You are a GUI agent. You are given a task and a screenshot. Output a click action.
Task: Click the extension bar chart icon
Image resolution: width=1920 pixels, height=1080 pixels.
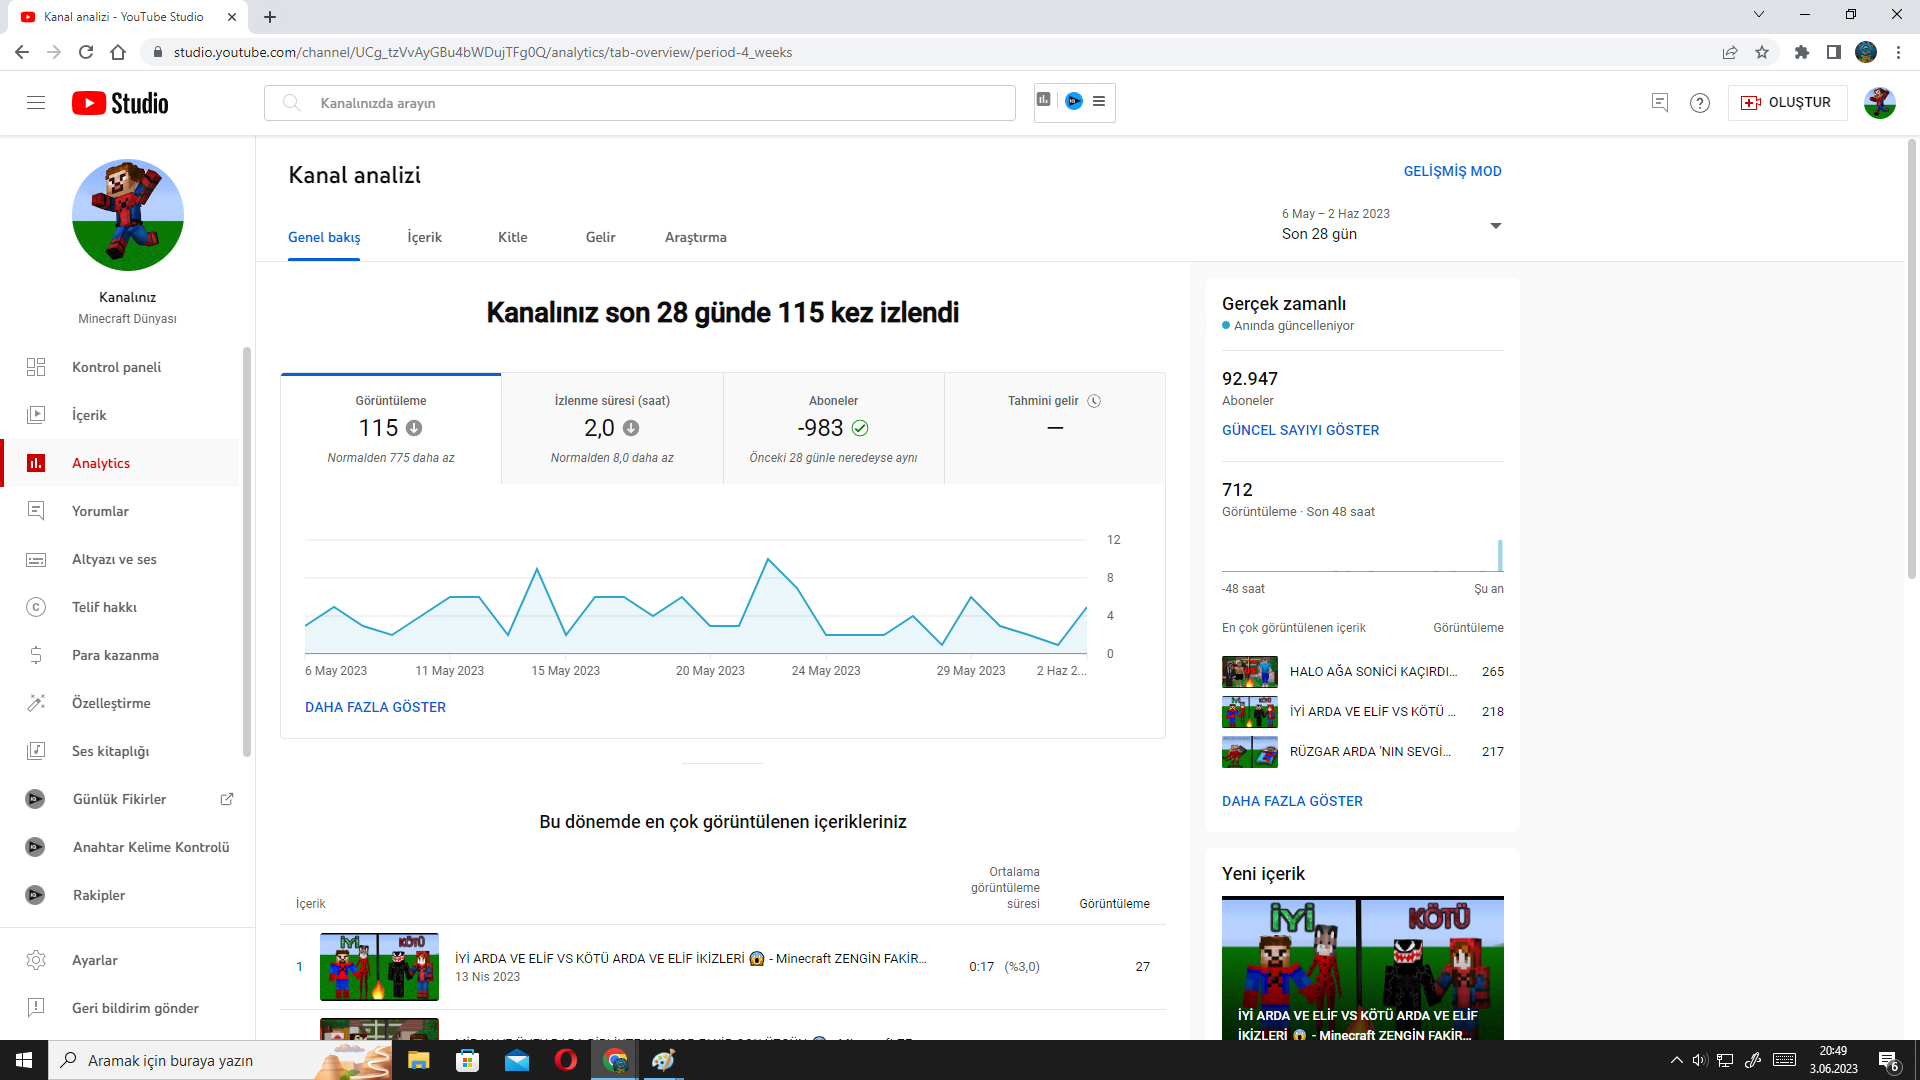click(x=1044, y=100)
